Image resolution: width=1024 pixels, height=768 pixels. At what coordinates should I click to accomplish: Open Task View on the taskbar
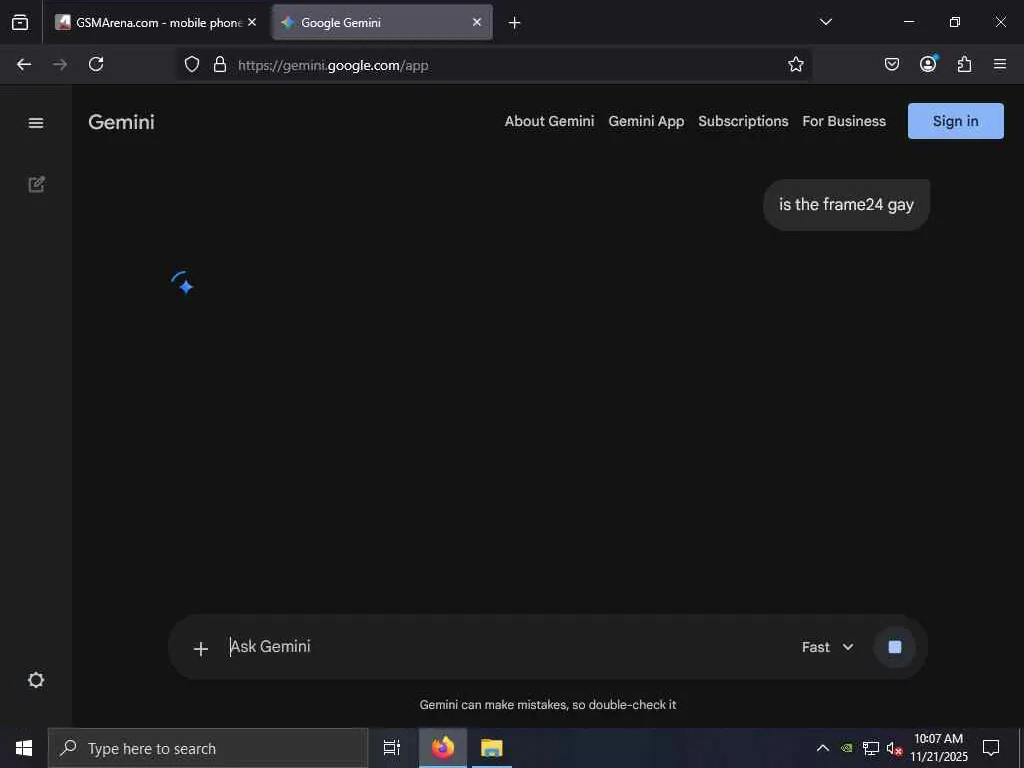coord(392,748)
